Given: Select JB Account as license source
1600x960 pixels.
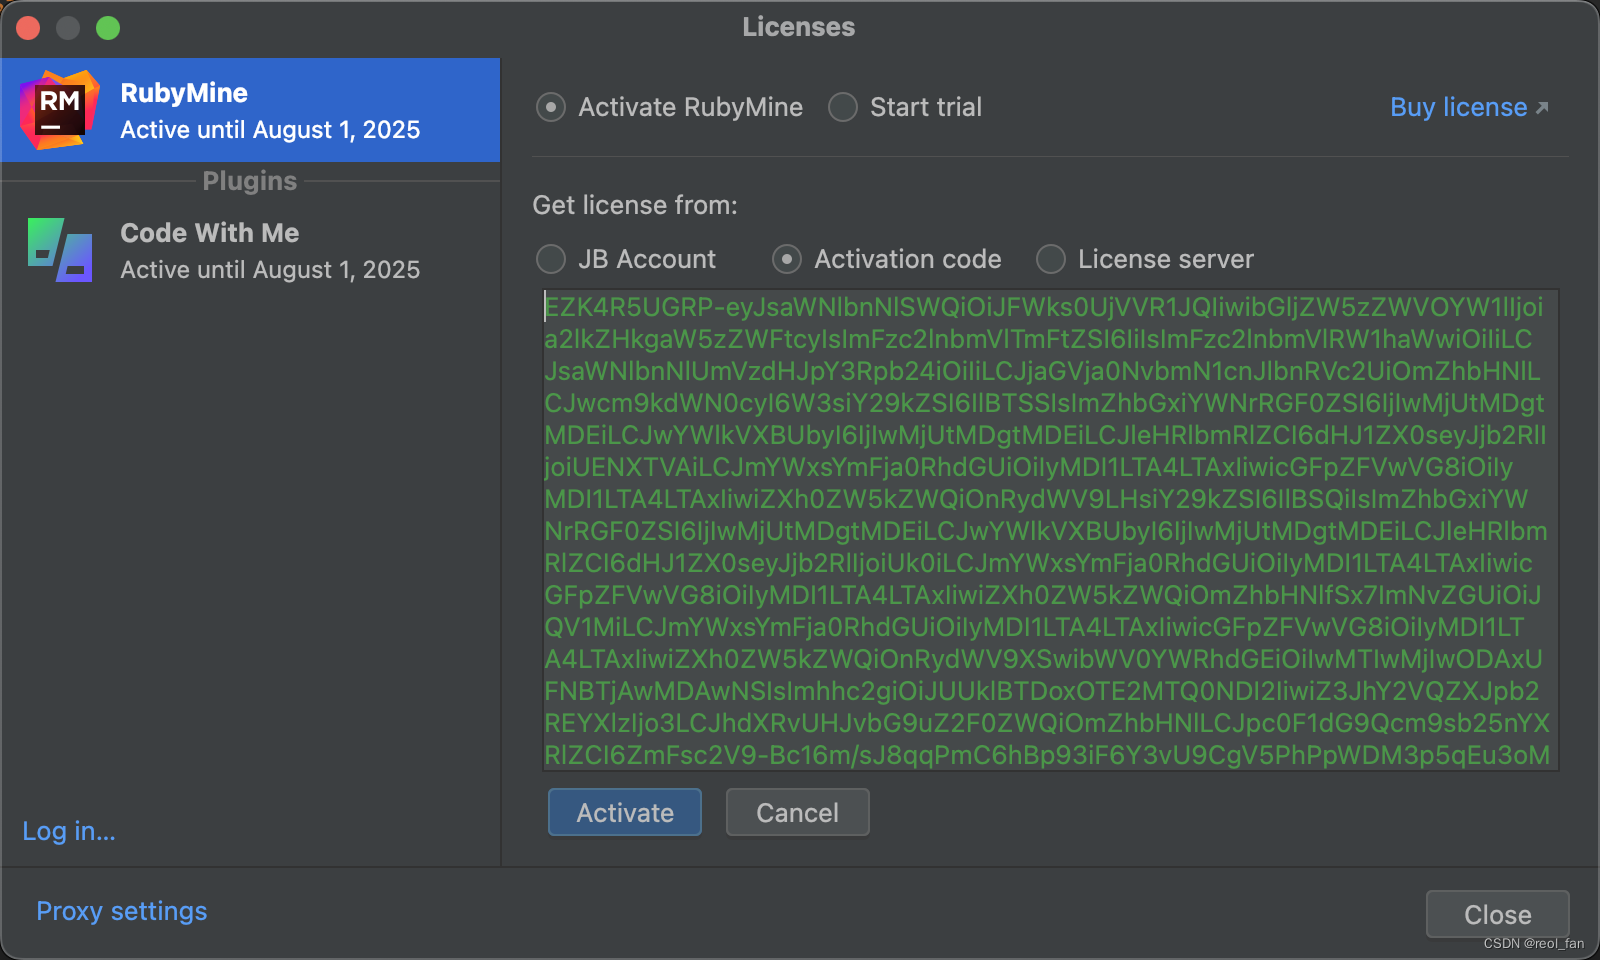Looking at the screenshot, I should pos(551,259).
